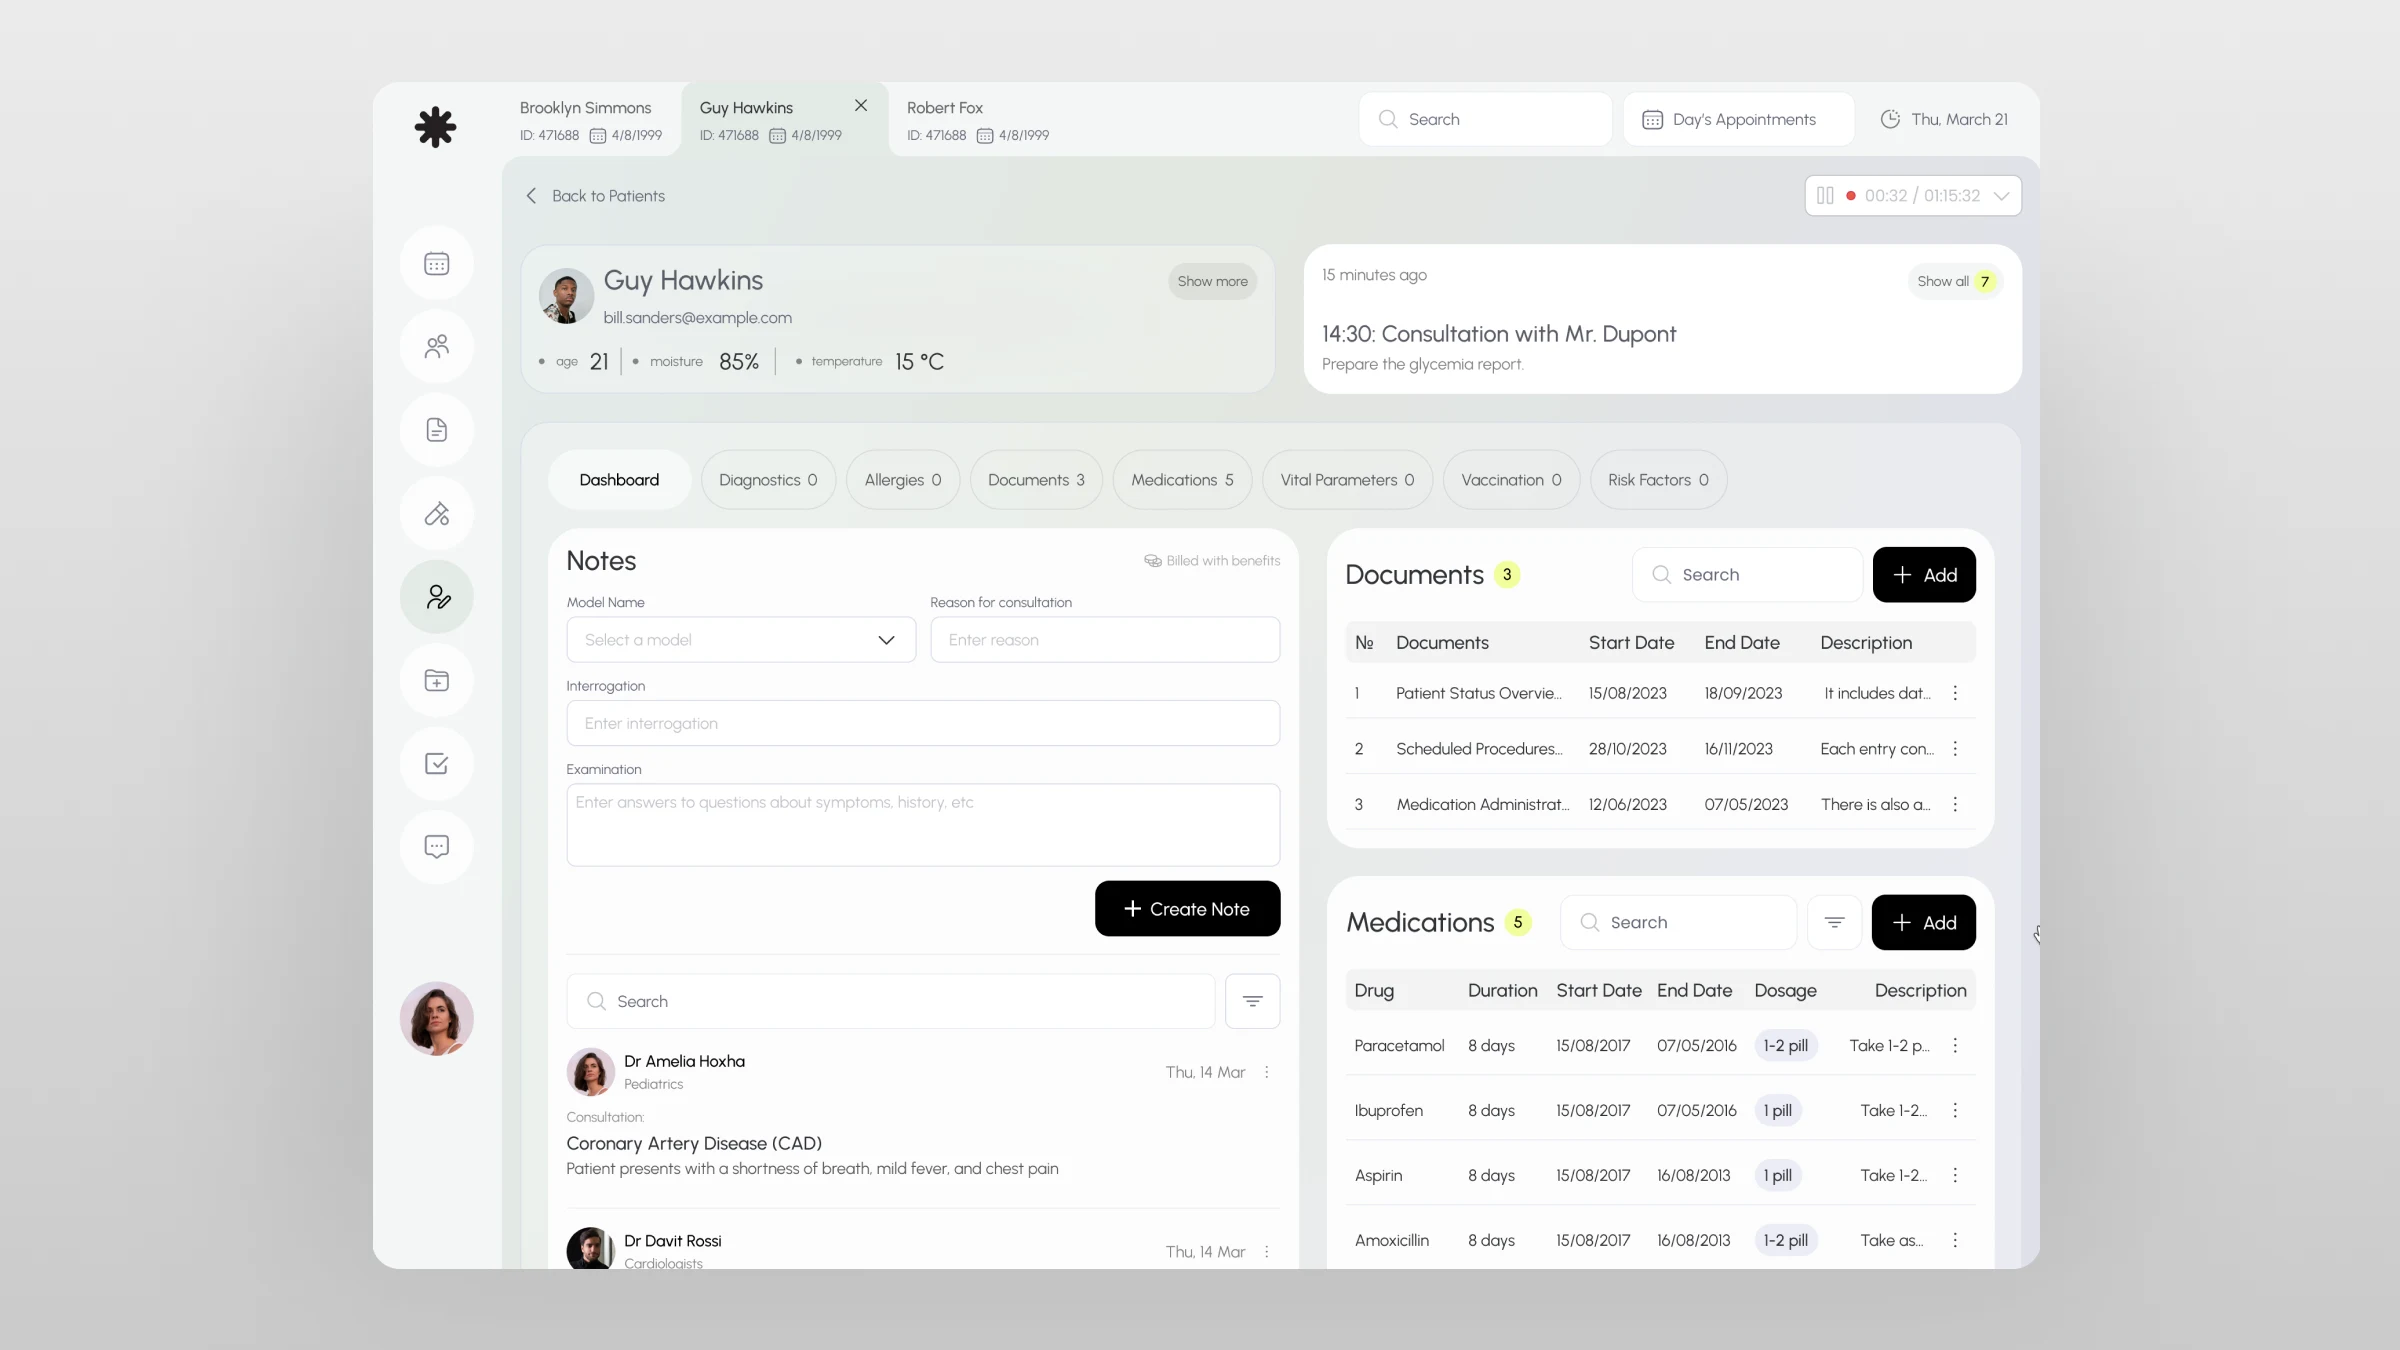Screen dimensions: 2400x1350
Task: Click the Create Note button
Action: coord(1187,909)
